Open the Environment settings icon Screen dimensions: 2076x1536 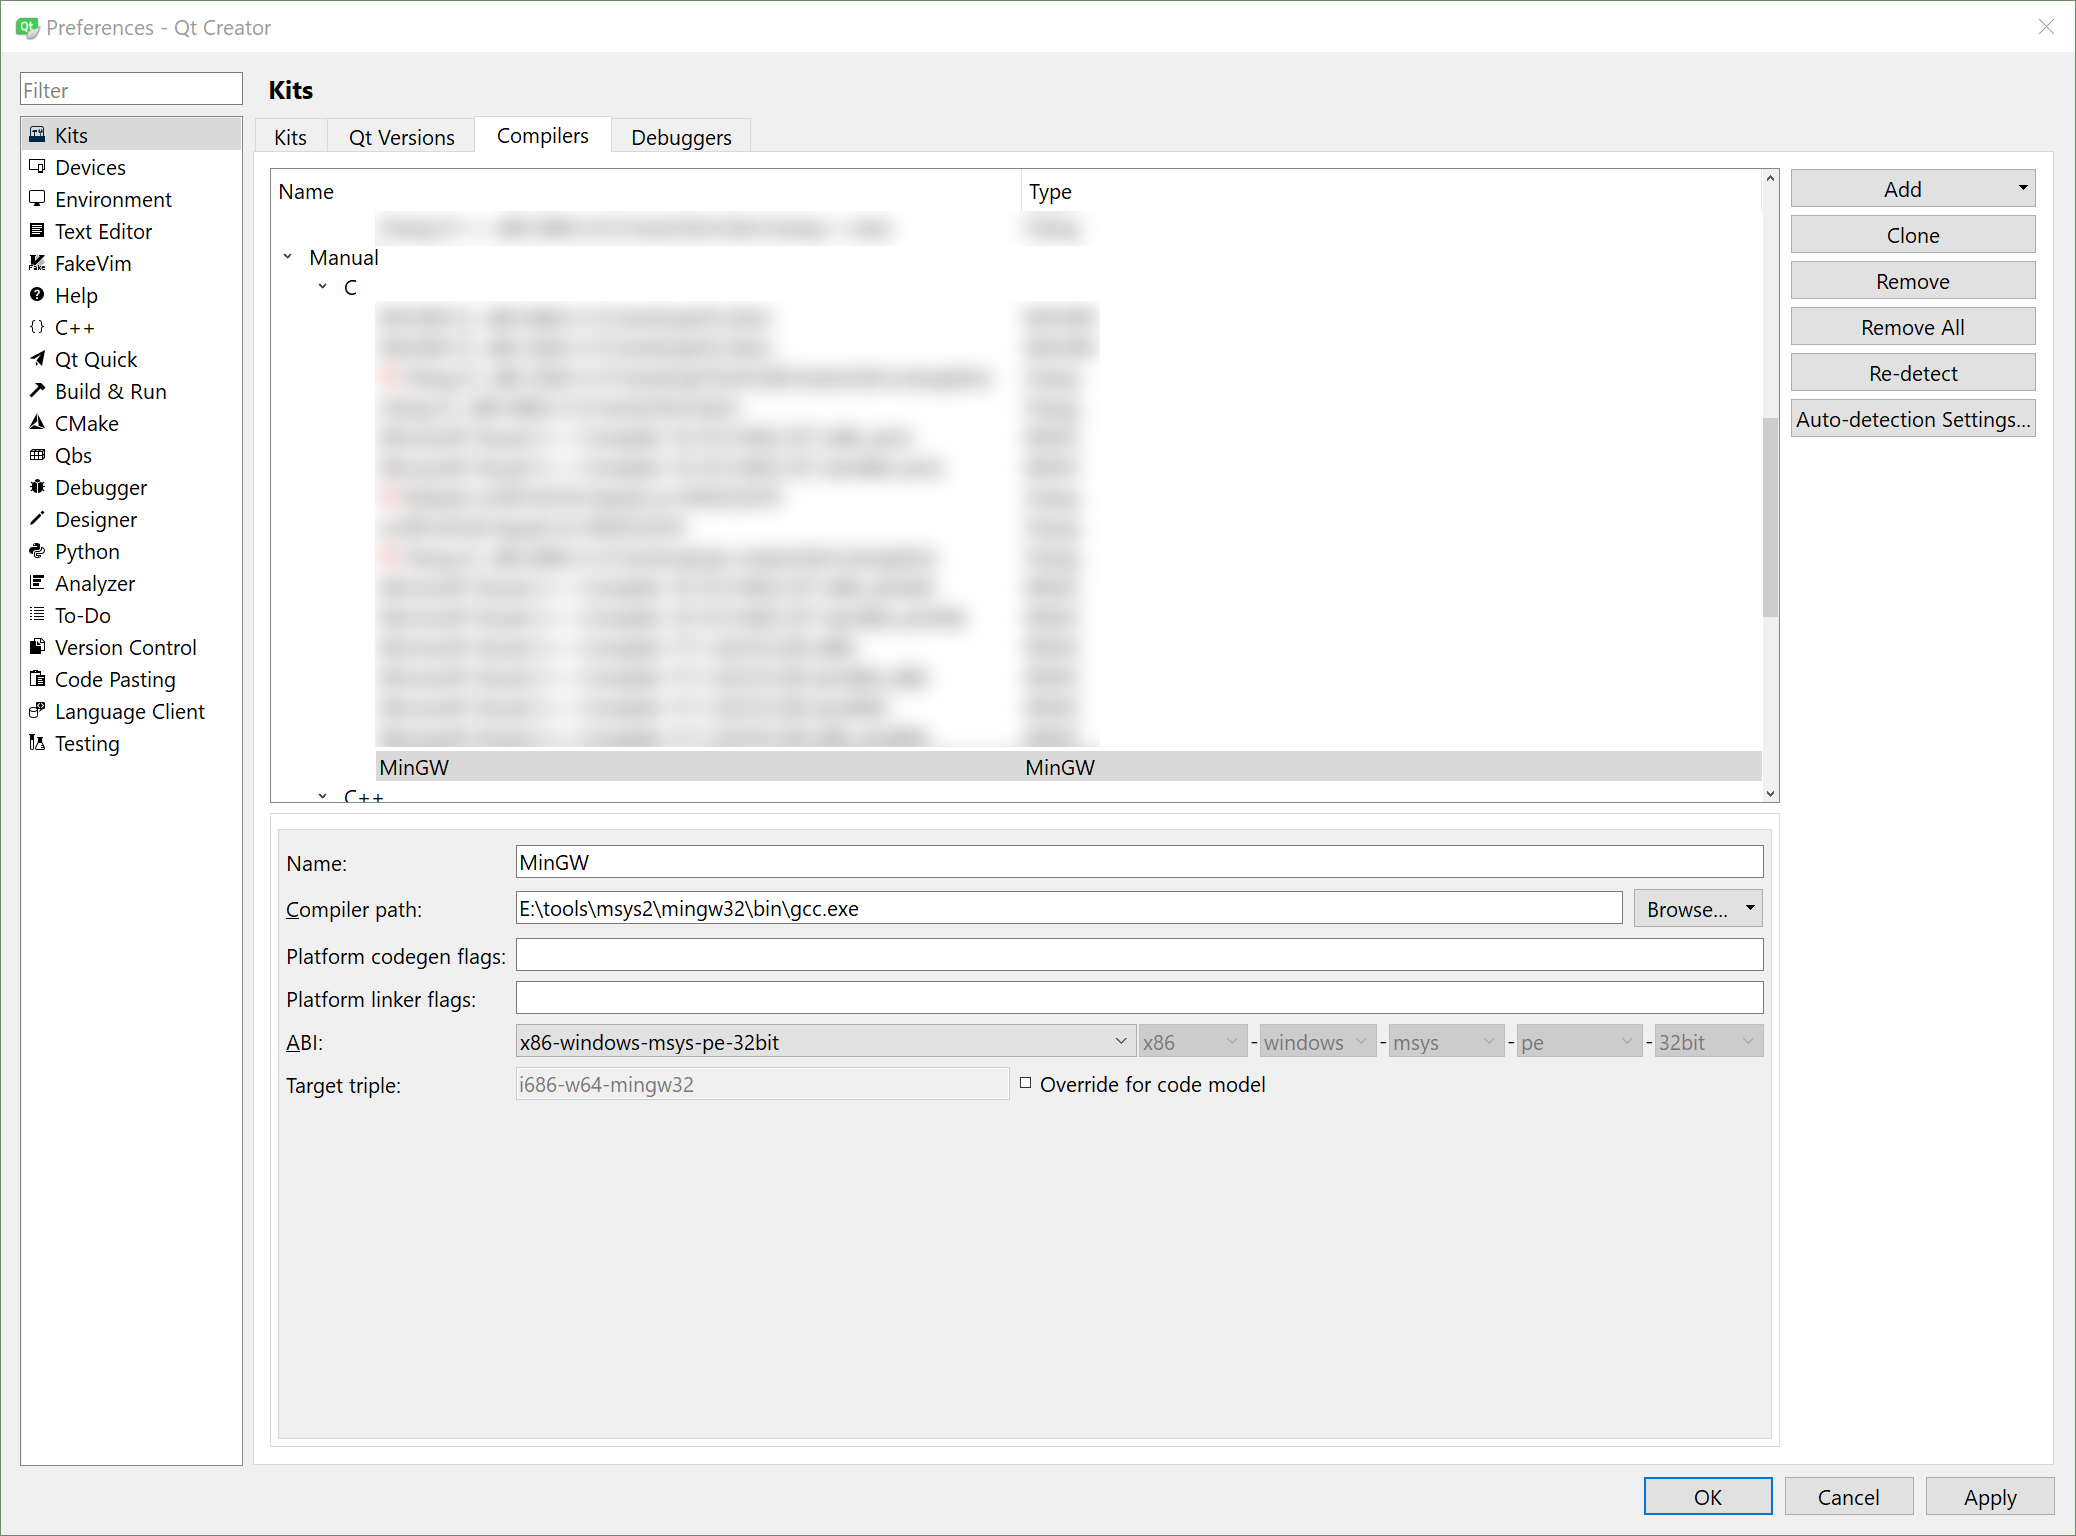[x=37, y=198]
